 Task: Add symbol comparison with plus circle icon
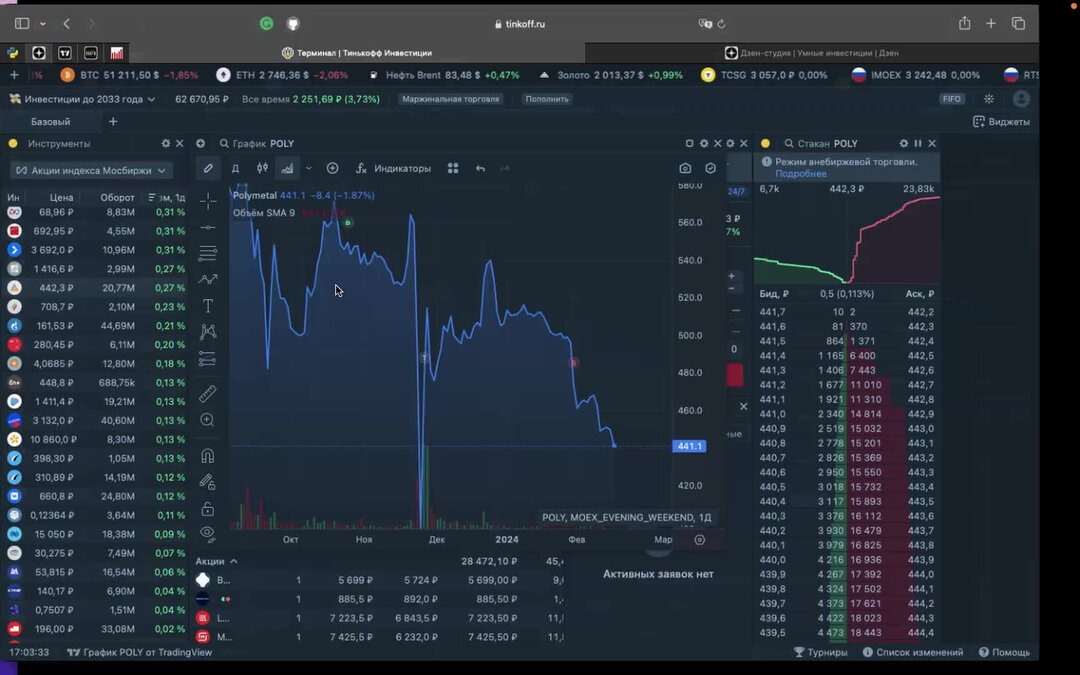click(333, 168)
